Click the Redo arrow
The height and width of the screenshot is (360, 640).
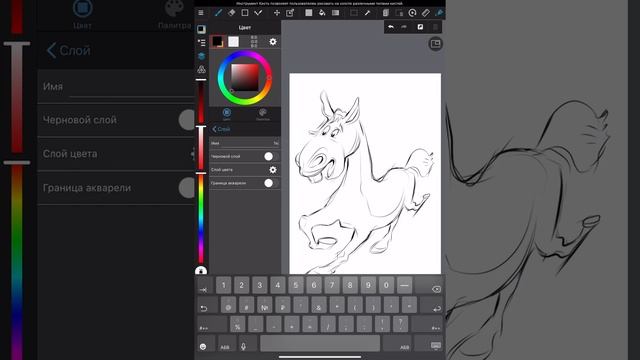tap(404, 27)
